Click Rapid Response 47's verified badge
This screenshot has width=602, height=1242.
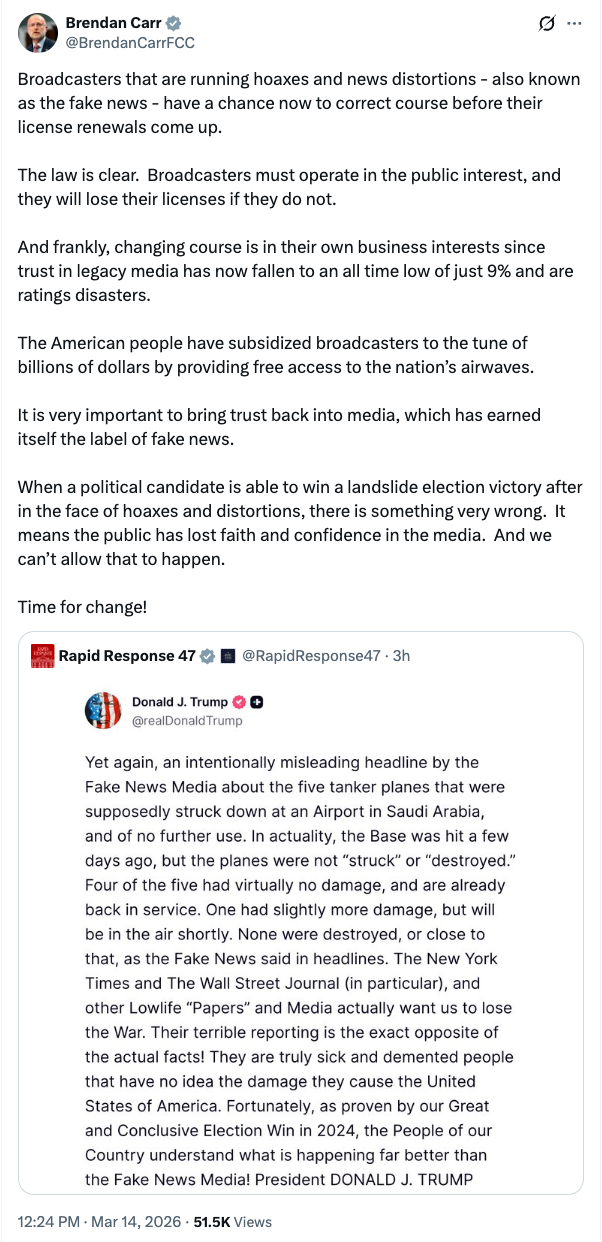click(x=208, y=656)
